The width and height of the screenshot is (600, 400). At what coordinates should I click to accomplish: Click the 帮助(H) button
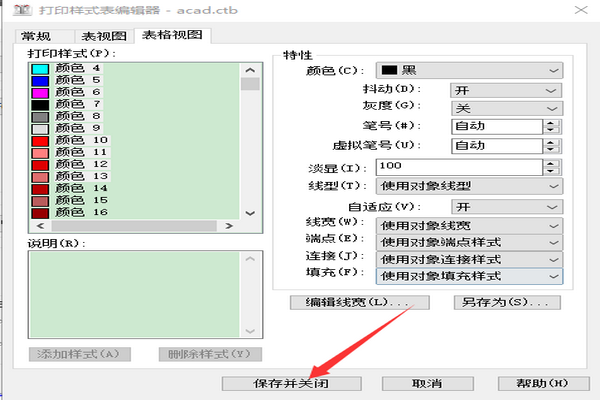[x=544, y=384]
